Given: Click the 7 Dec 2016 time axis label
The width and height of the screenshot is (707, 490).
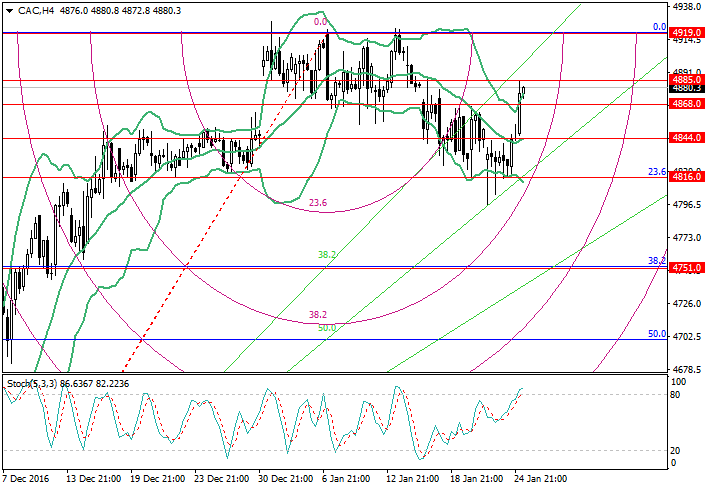Looking at the screenshot, I should tap(26, 478).
